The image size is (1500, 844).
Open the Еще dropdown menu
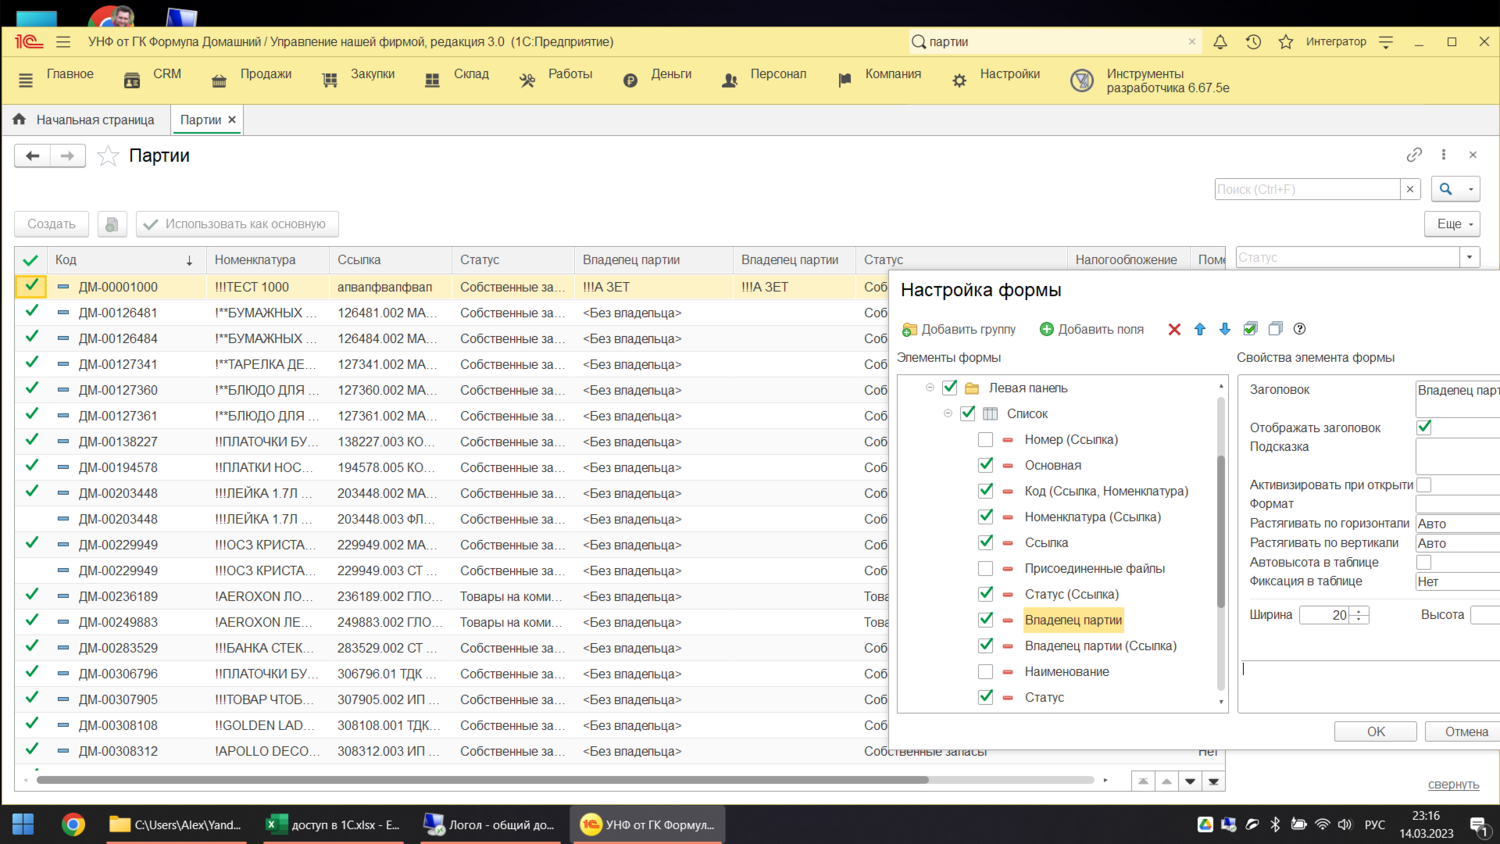pos(1452,224)
